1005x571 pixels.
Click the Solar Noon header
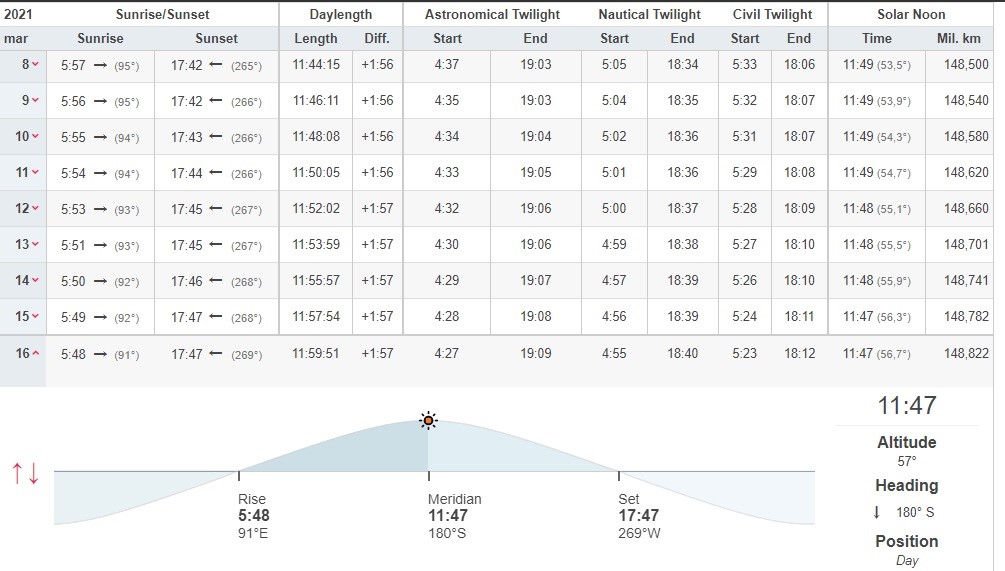click(911, 14)
